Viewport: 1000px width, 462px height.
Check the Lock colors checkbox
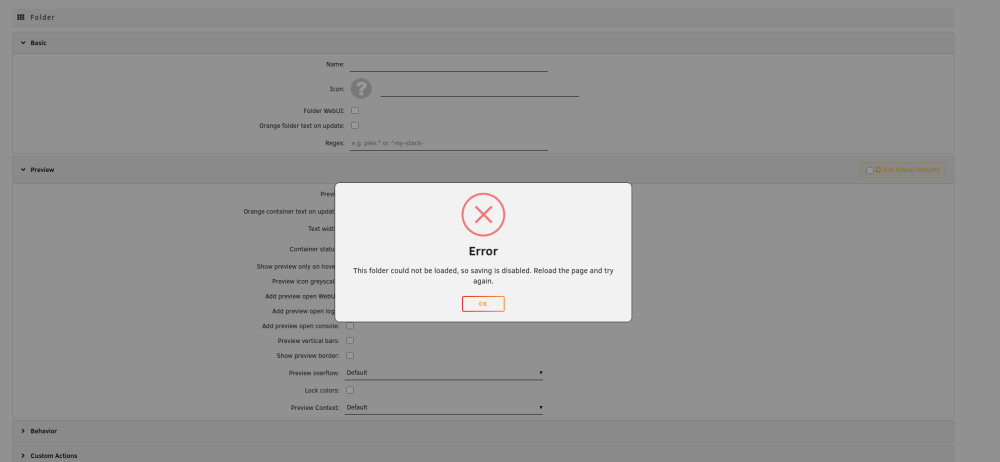coord(349,390)
